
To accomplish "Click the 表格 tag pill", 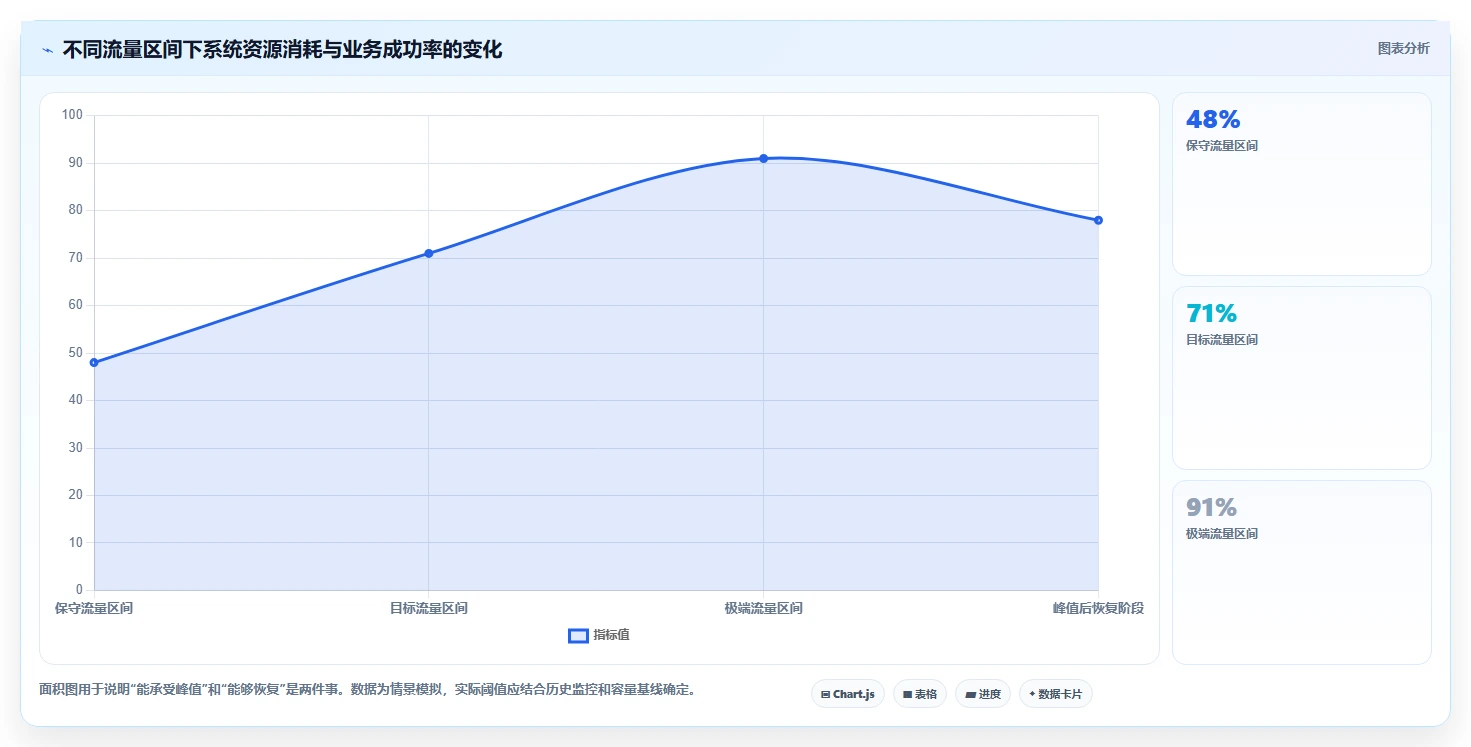I will pyautogui.click(x=919, y=694).
